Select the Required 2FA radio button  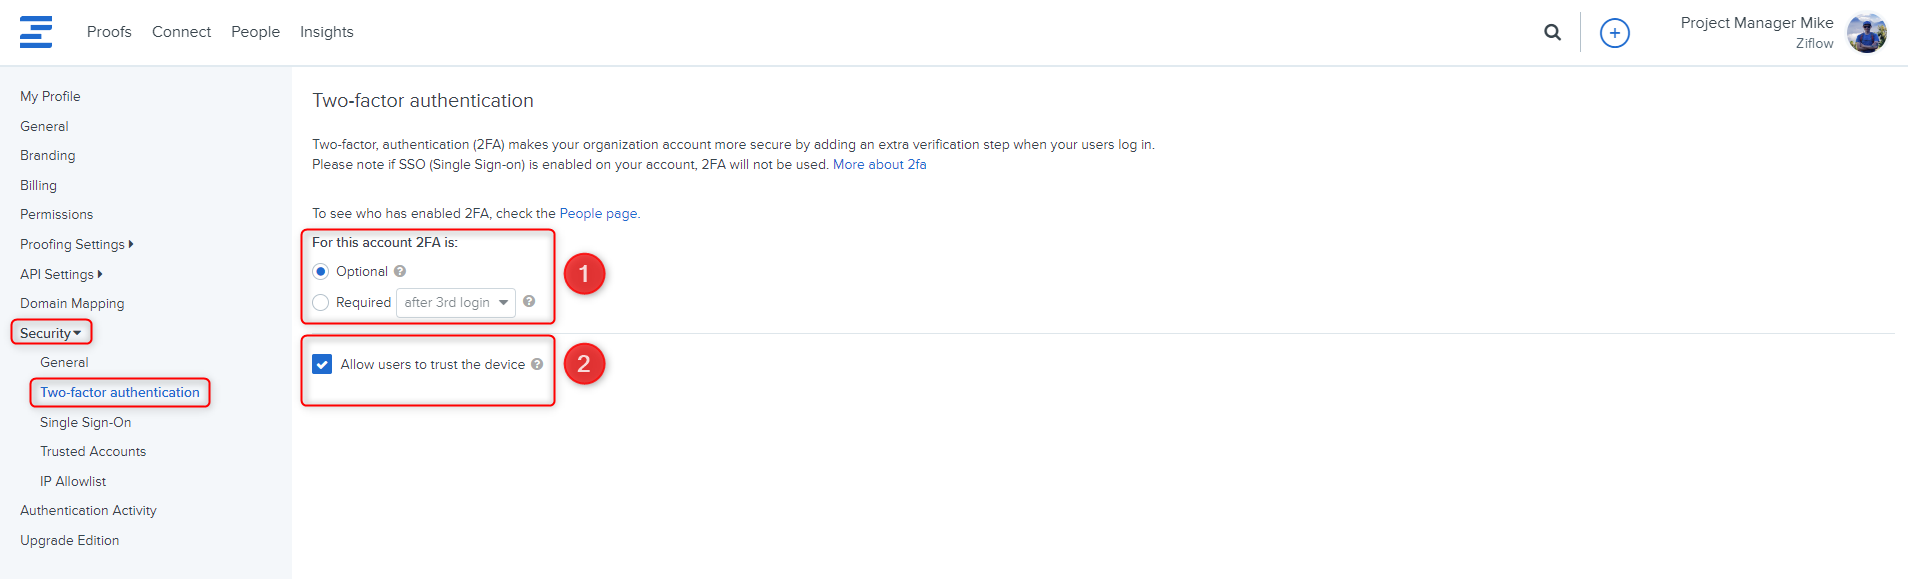click(x=321, y=302)
